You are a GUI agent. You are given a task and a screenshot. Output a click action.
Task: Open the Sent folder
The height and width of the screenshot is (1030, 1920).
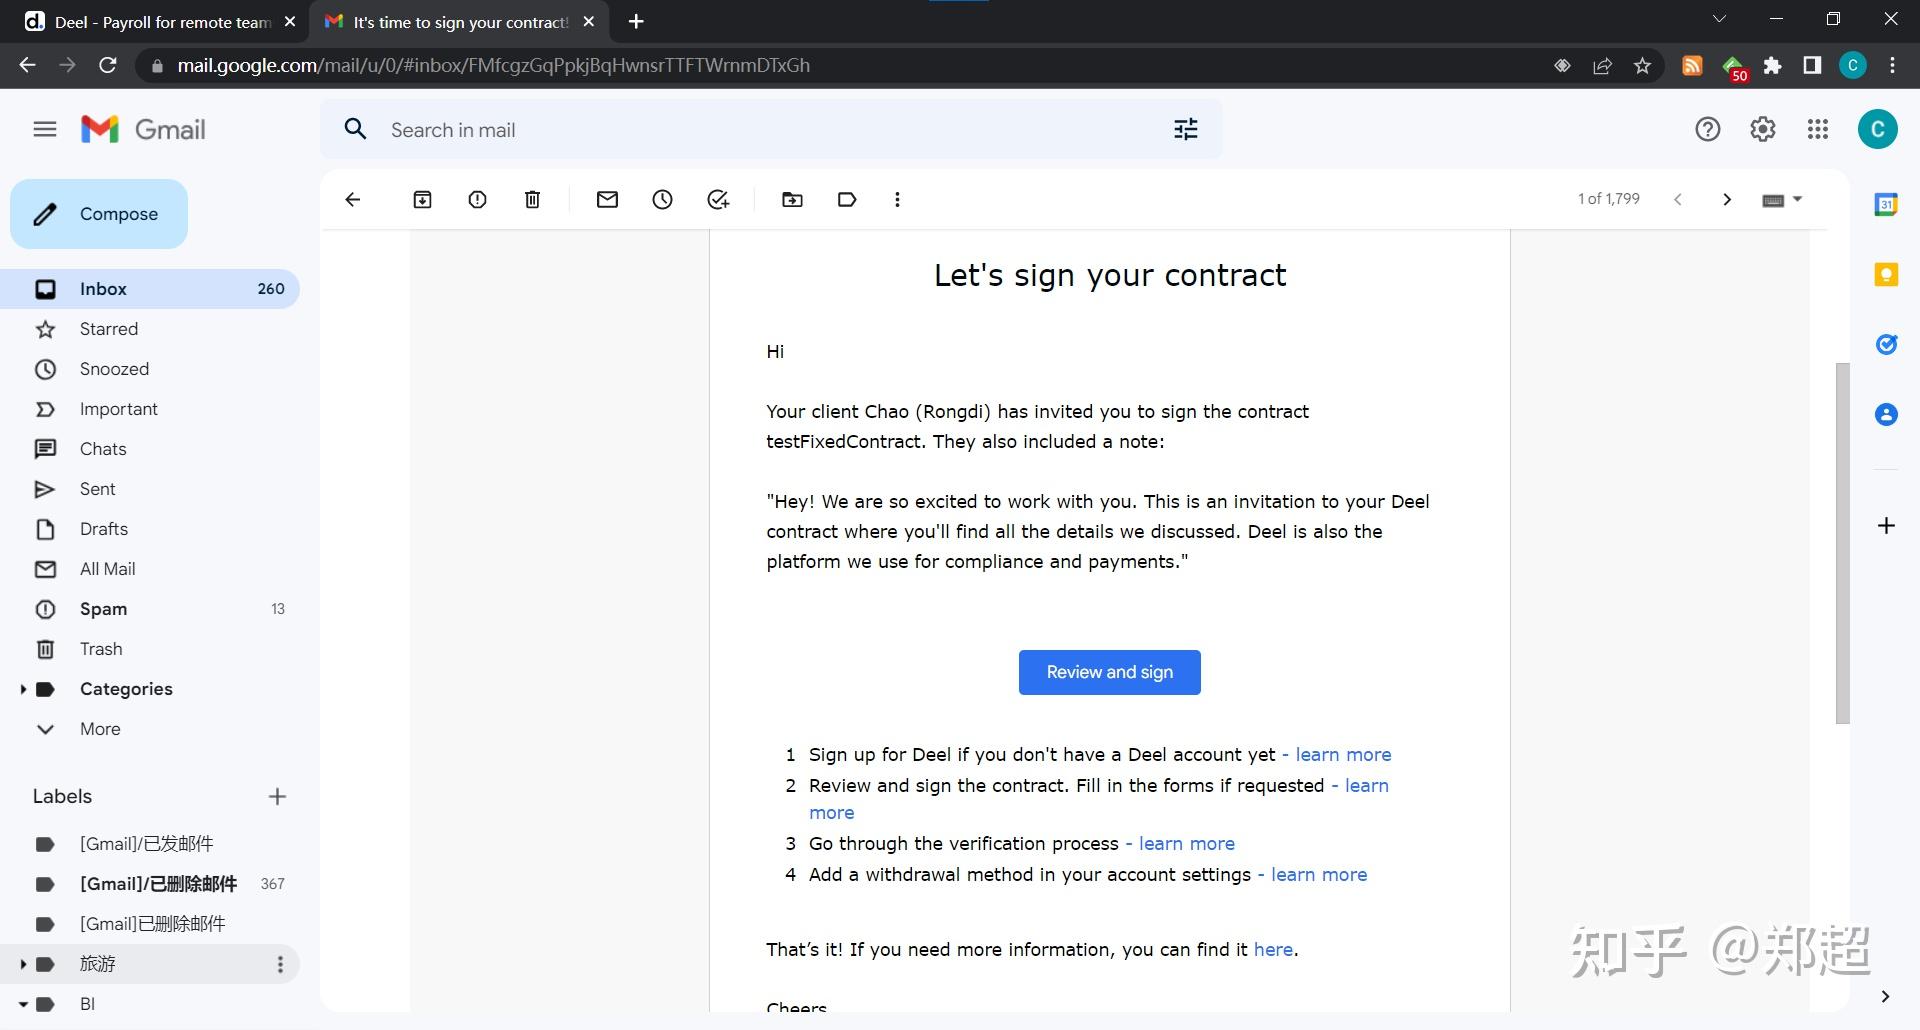coord(97,489)
